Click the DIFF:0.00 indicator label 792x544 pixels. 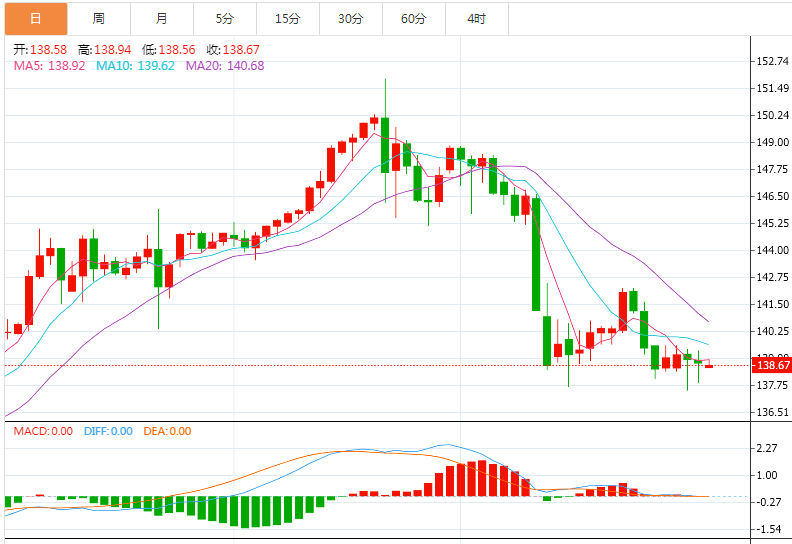[x=108, y=431]
